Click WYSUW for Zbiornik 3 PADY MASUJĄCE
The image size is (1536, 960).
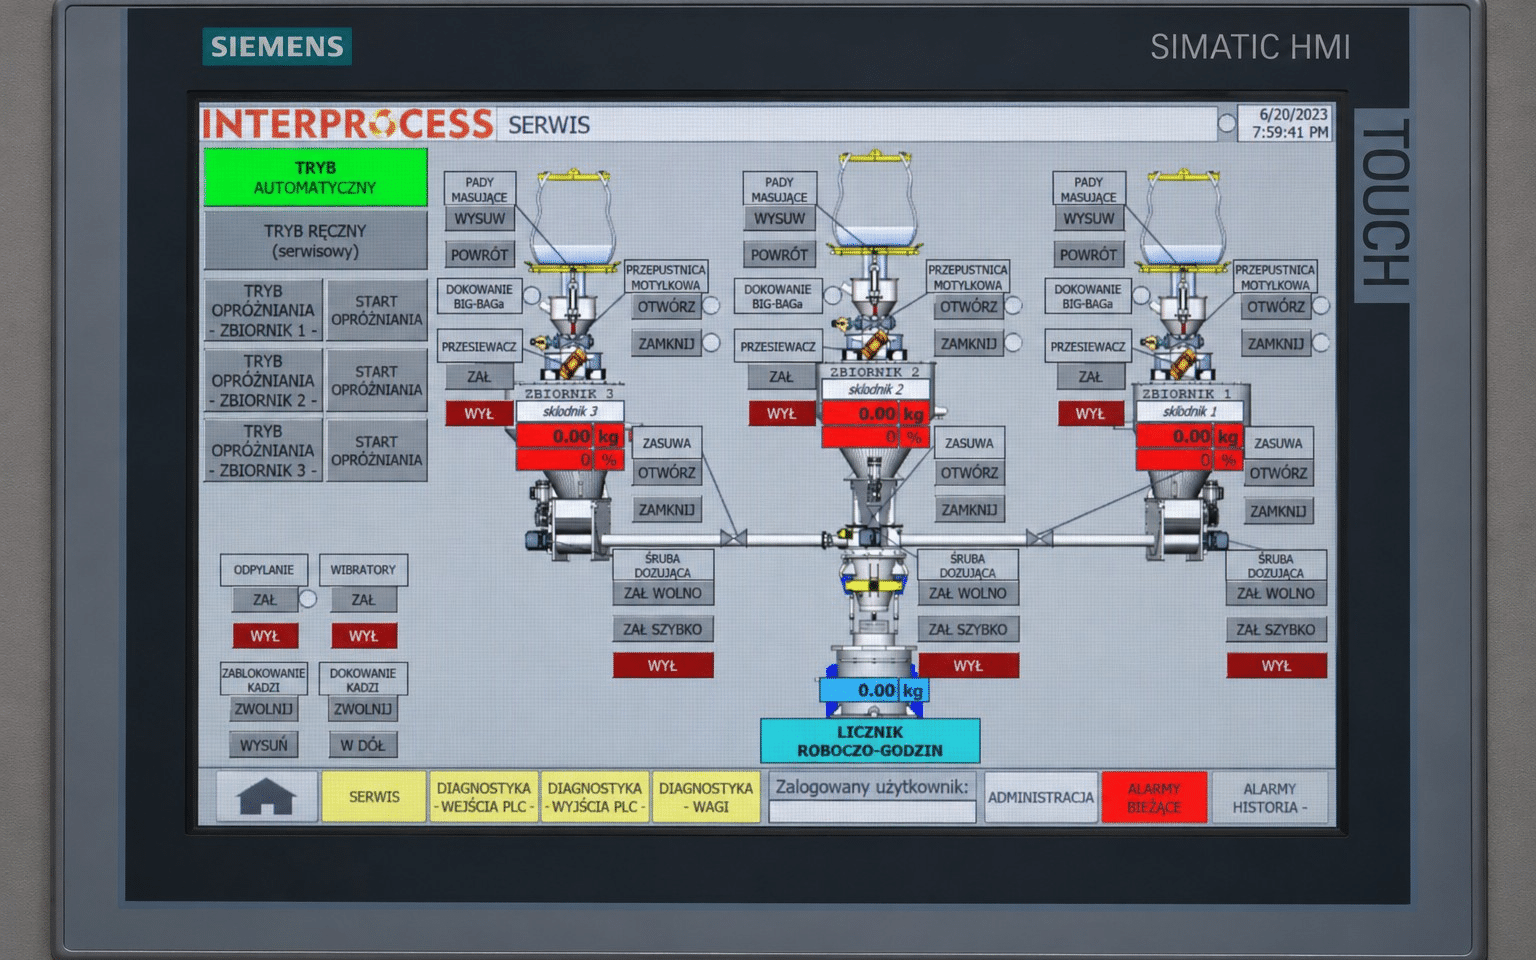click(480, 219)
